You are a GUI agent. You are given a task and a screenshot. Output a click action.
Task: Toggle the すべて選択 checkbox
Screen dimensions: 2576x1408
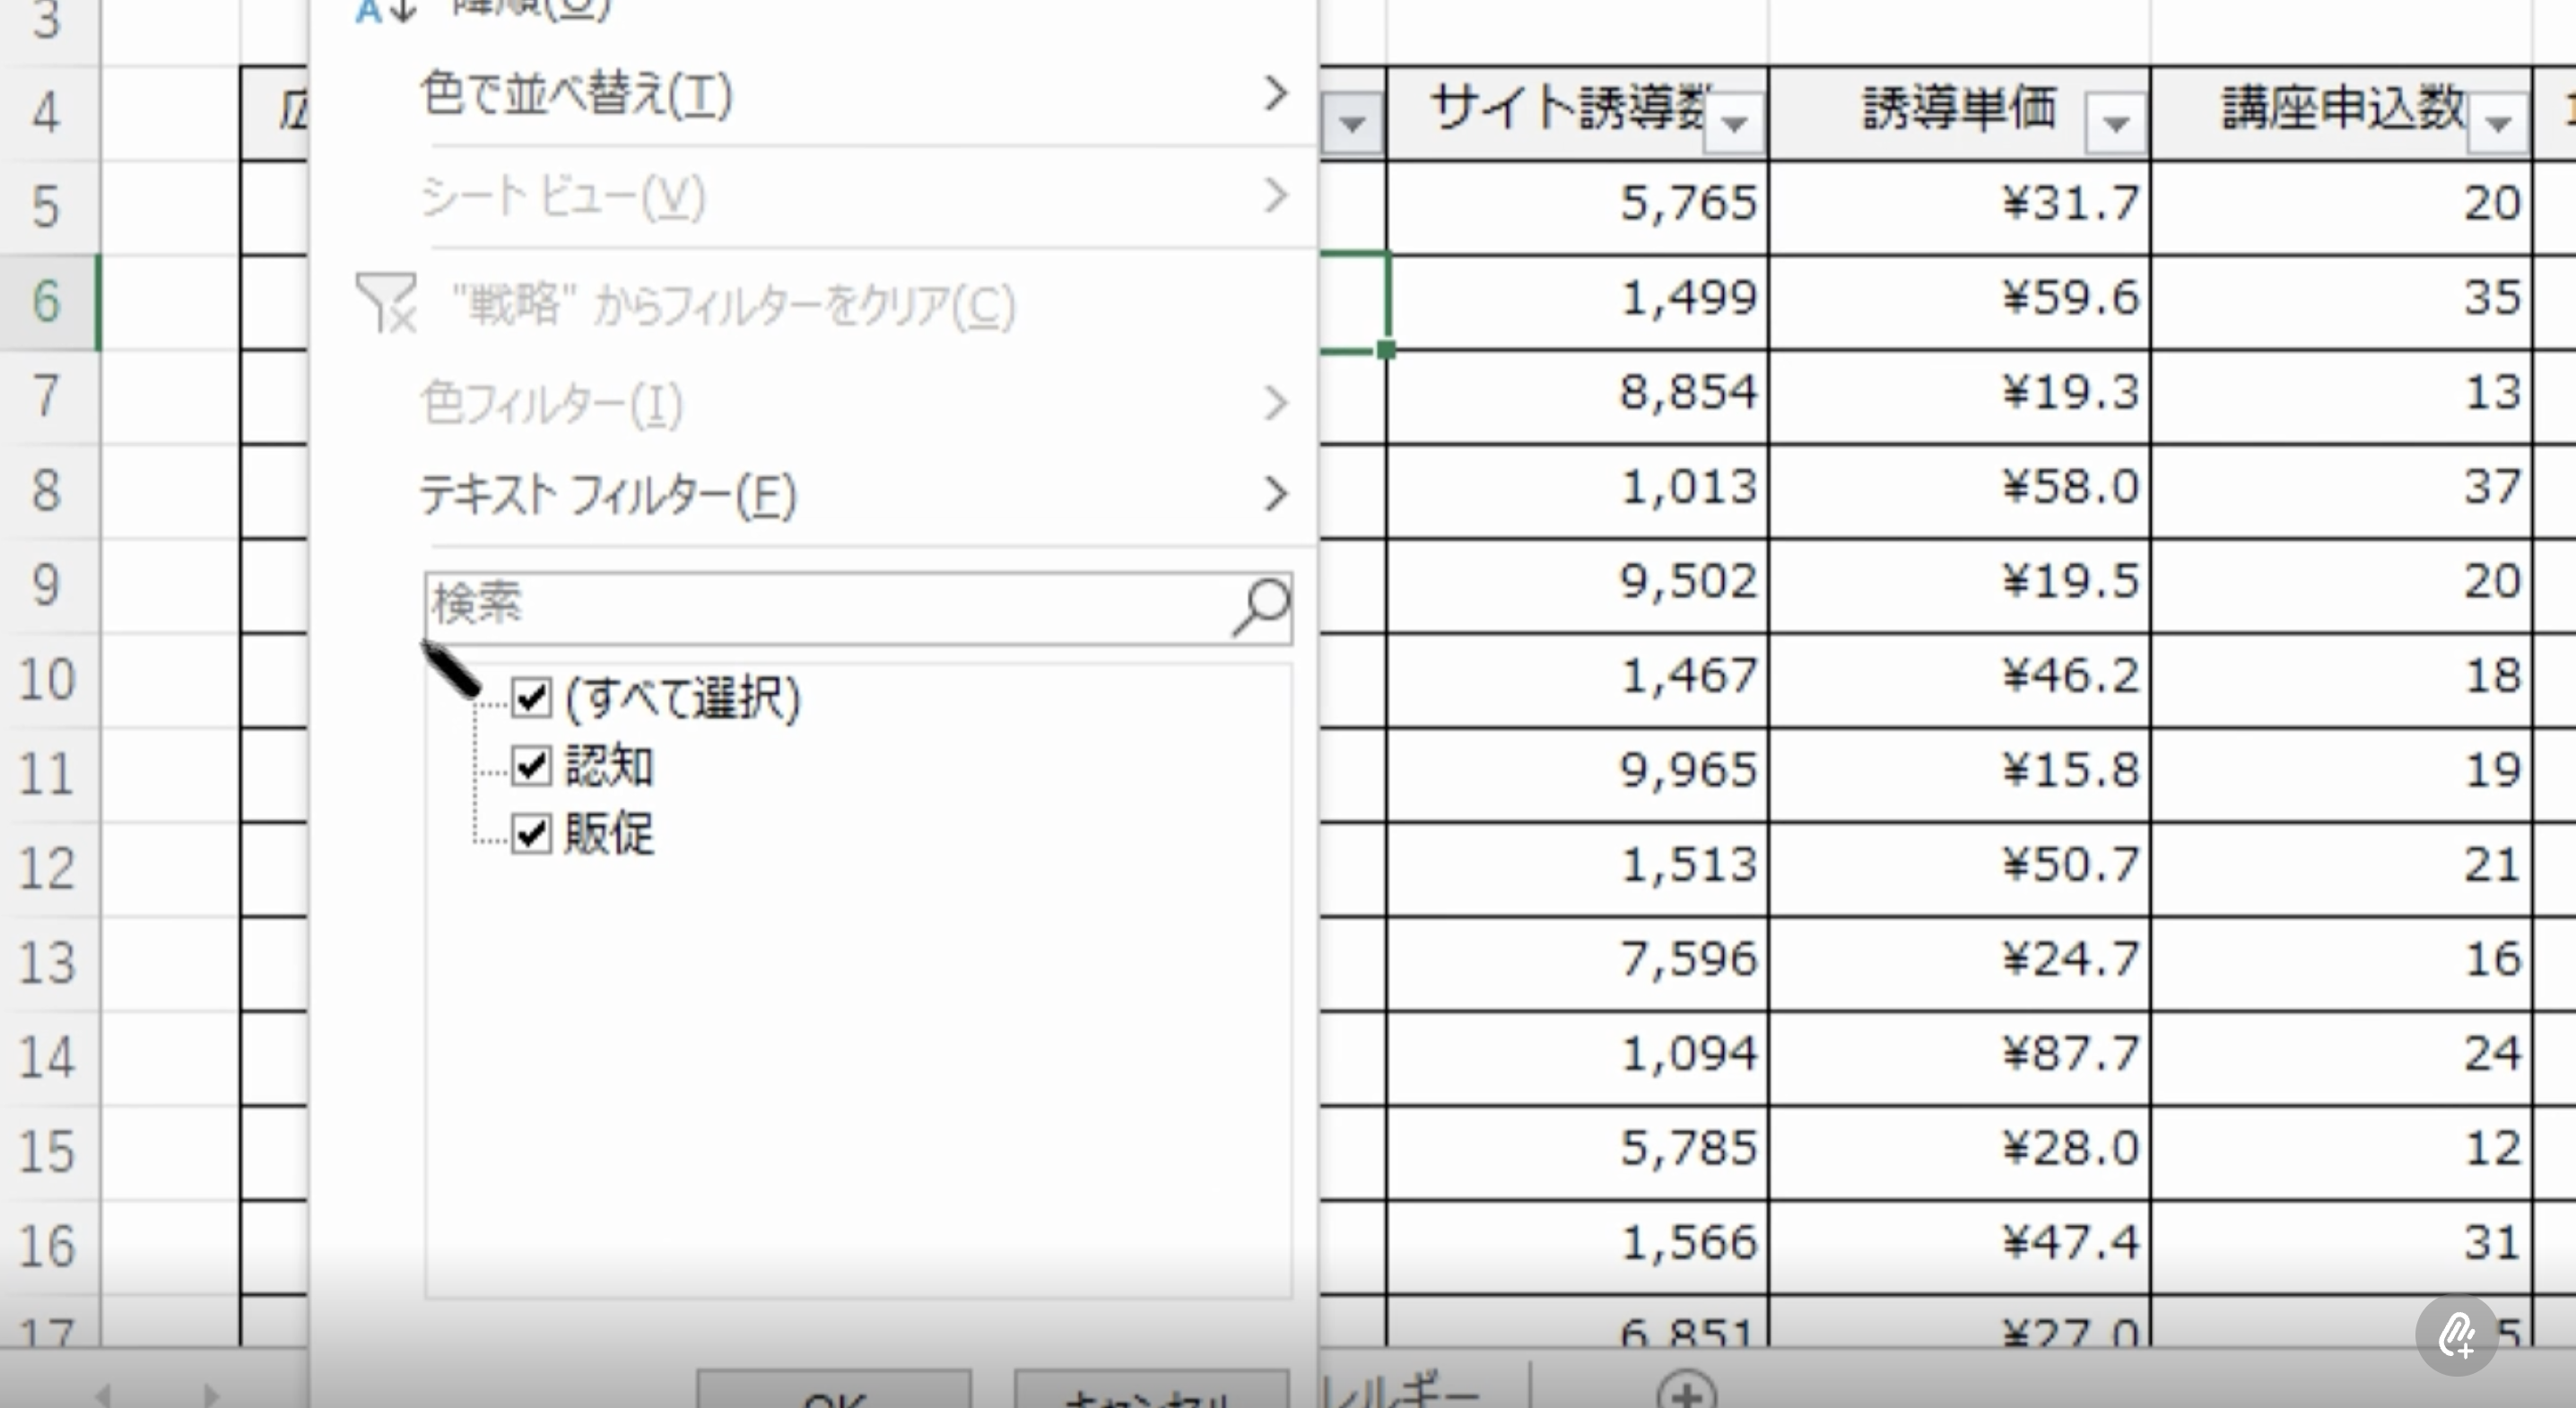pos(531,697)
